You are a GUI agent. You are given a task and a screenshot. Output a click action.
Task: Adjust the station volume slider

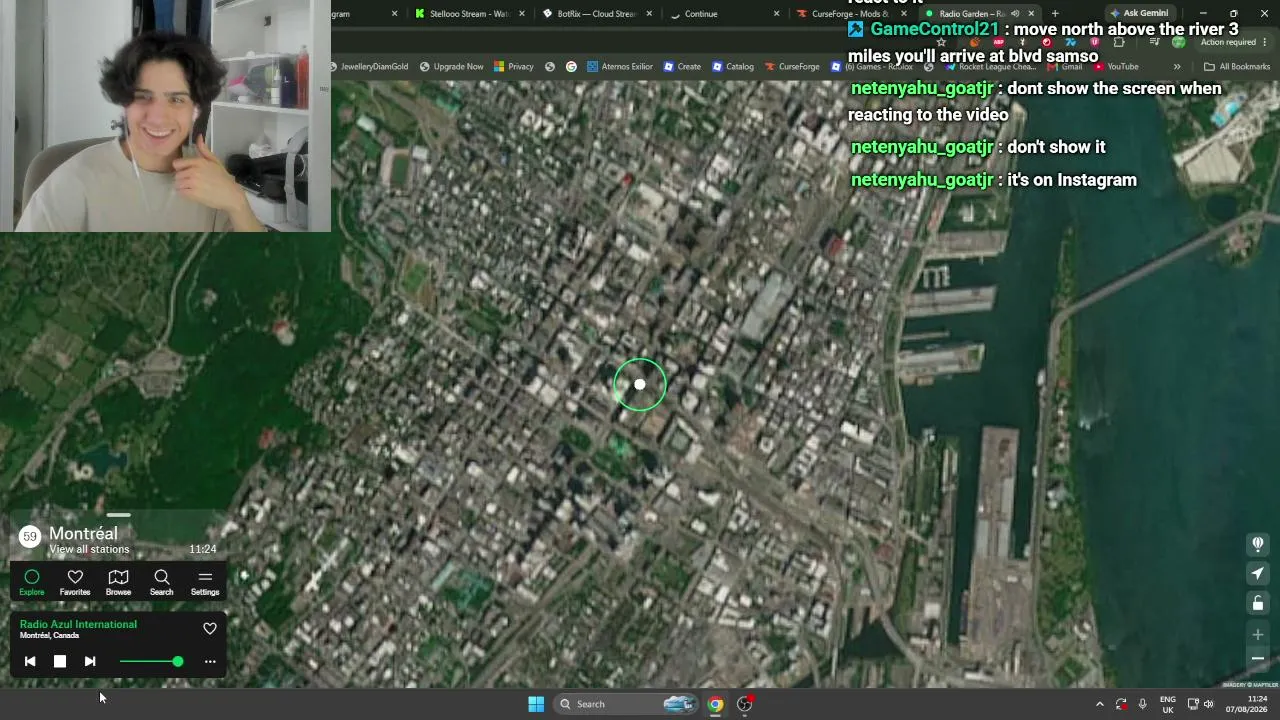pos(151,661)
